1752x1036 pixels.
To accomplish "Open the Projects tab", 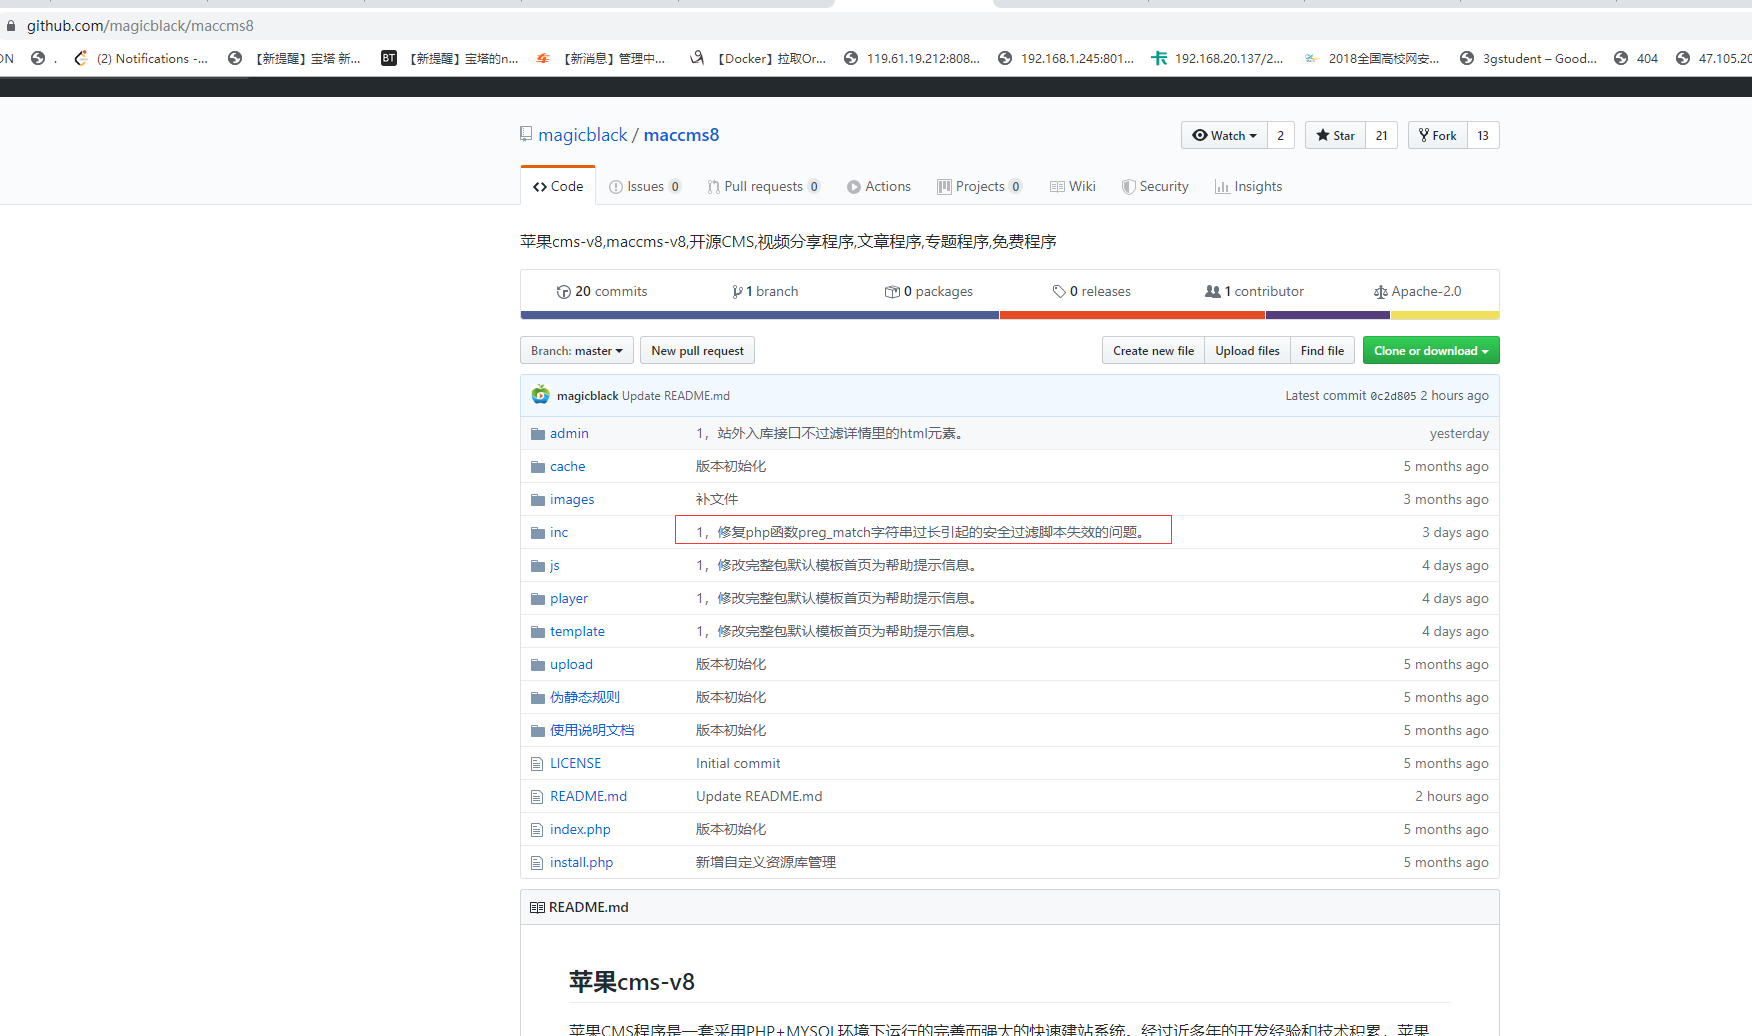I will coord(980,187).
